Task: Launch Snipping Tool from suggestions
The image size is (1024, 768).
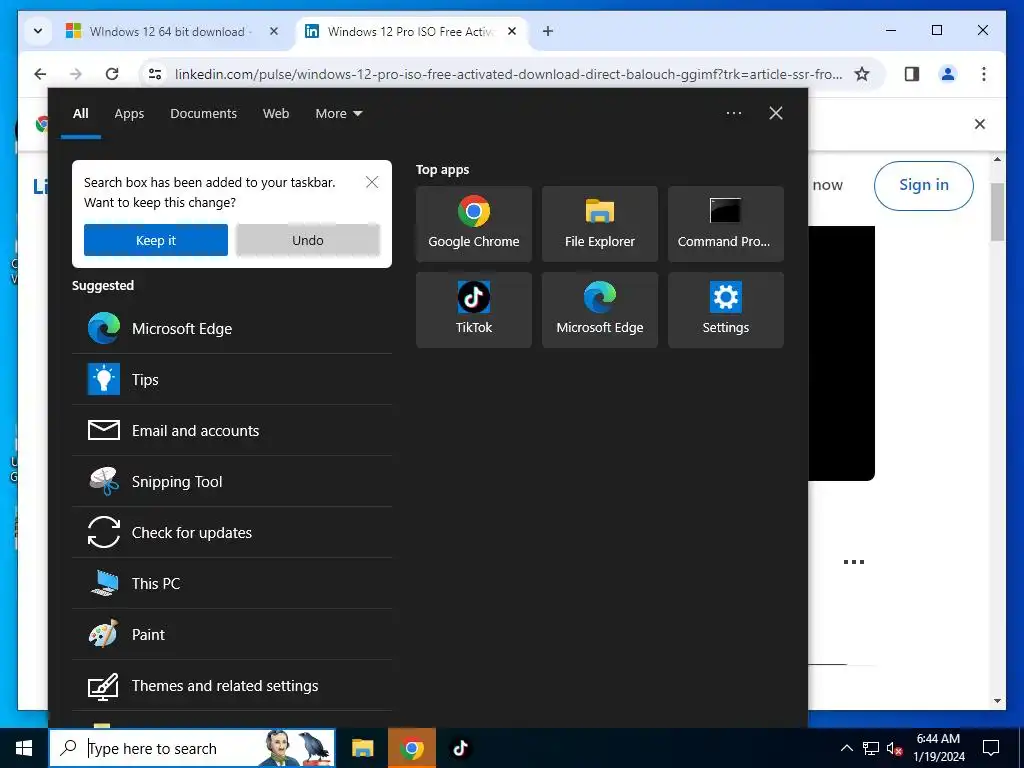Action: pos(232,481)
